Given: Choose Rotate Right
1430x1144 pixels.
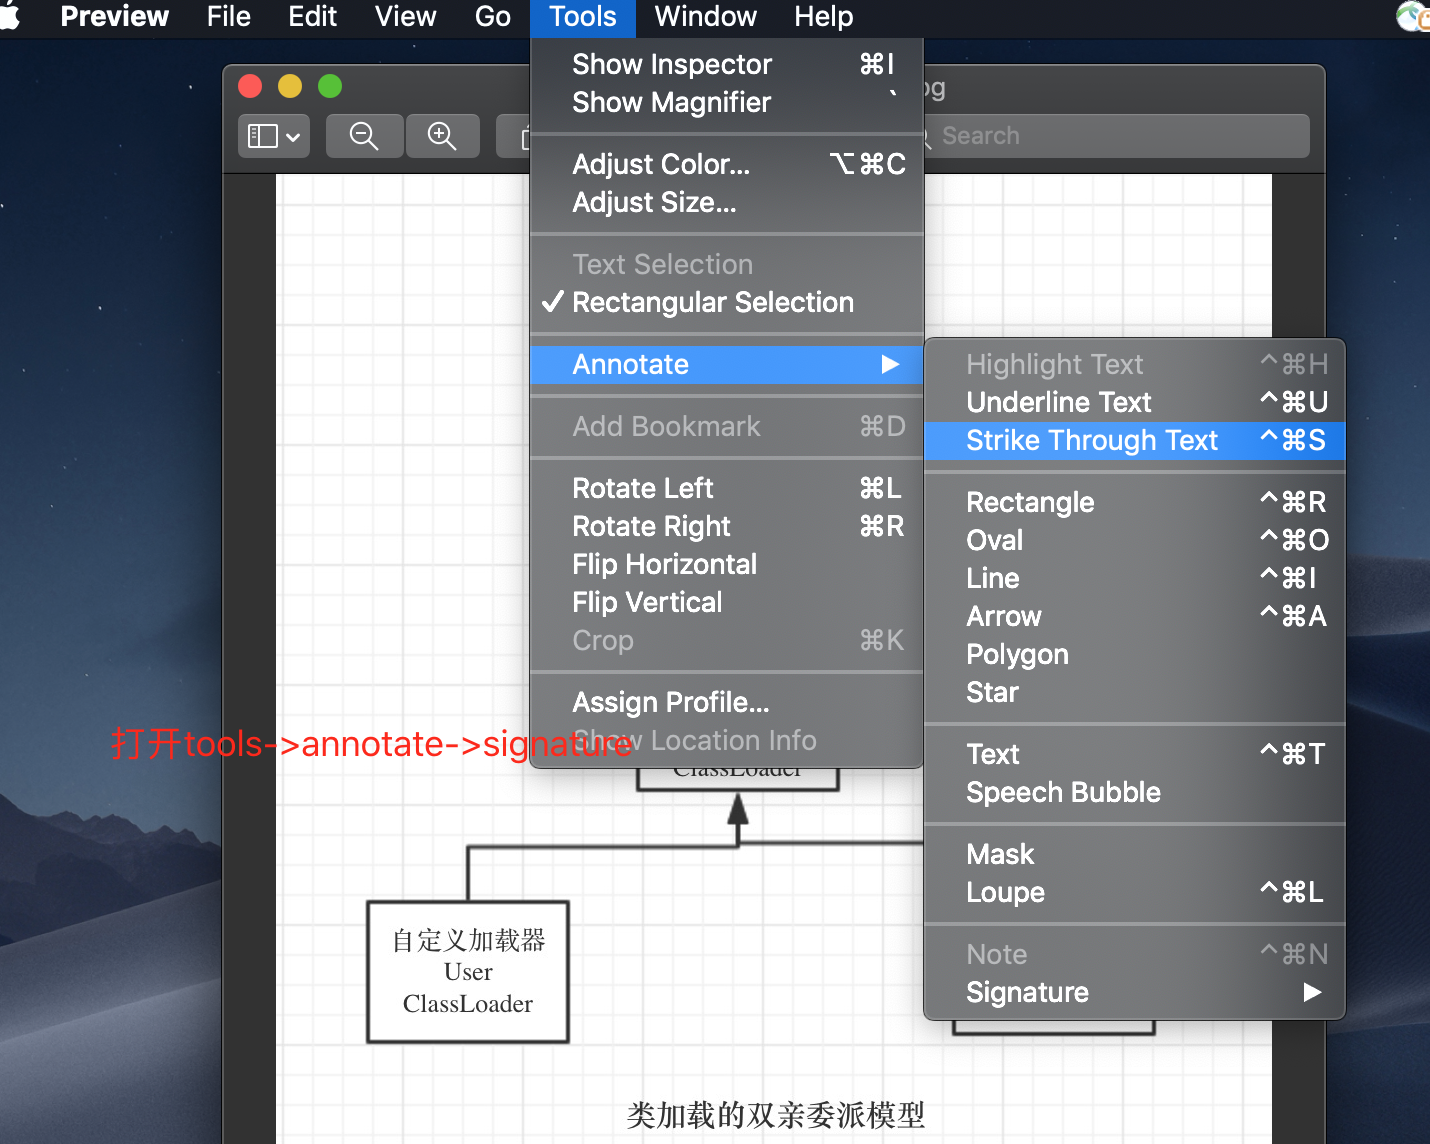Looking at the screenshot, I should click(727, 526).
